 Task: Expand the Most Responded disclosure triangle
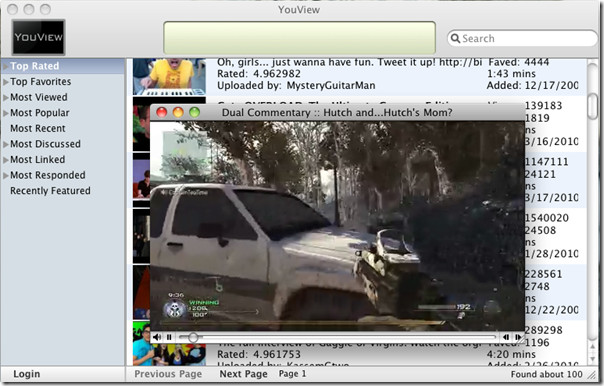(x=5, y=176)
